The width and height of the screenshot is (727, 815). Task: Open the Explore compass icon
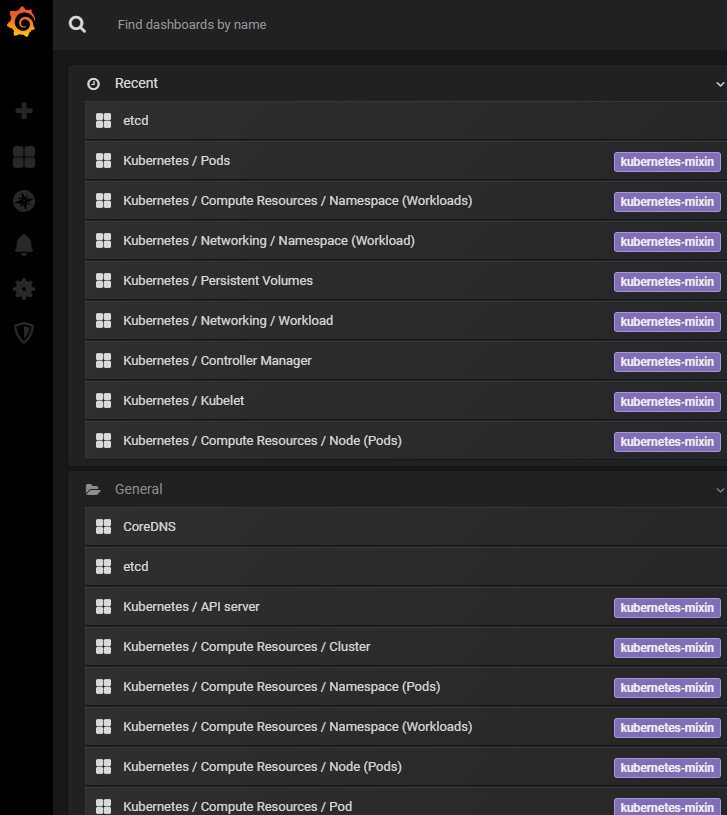[x=24, y=201]
